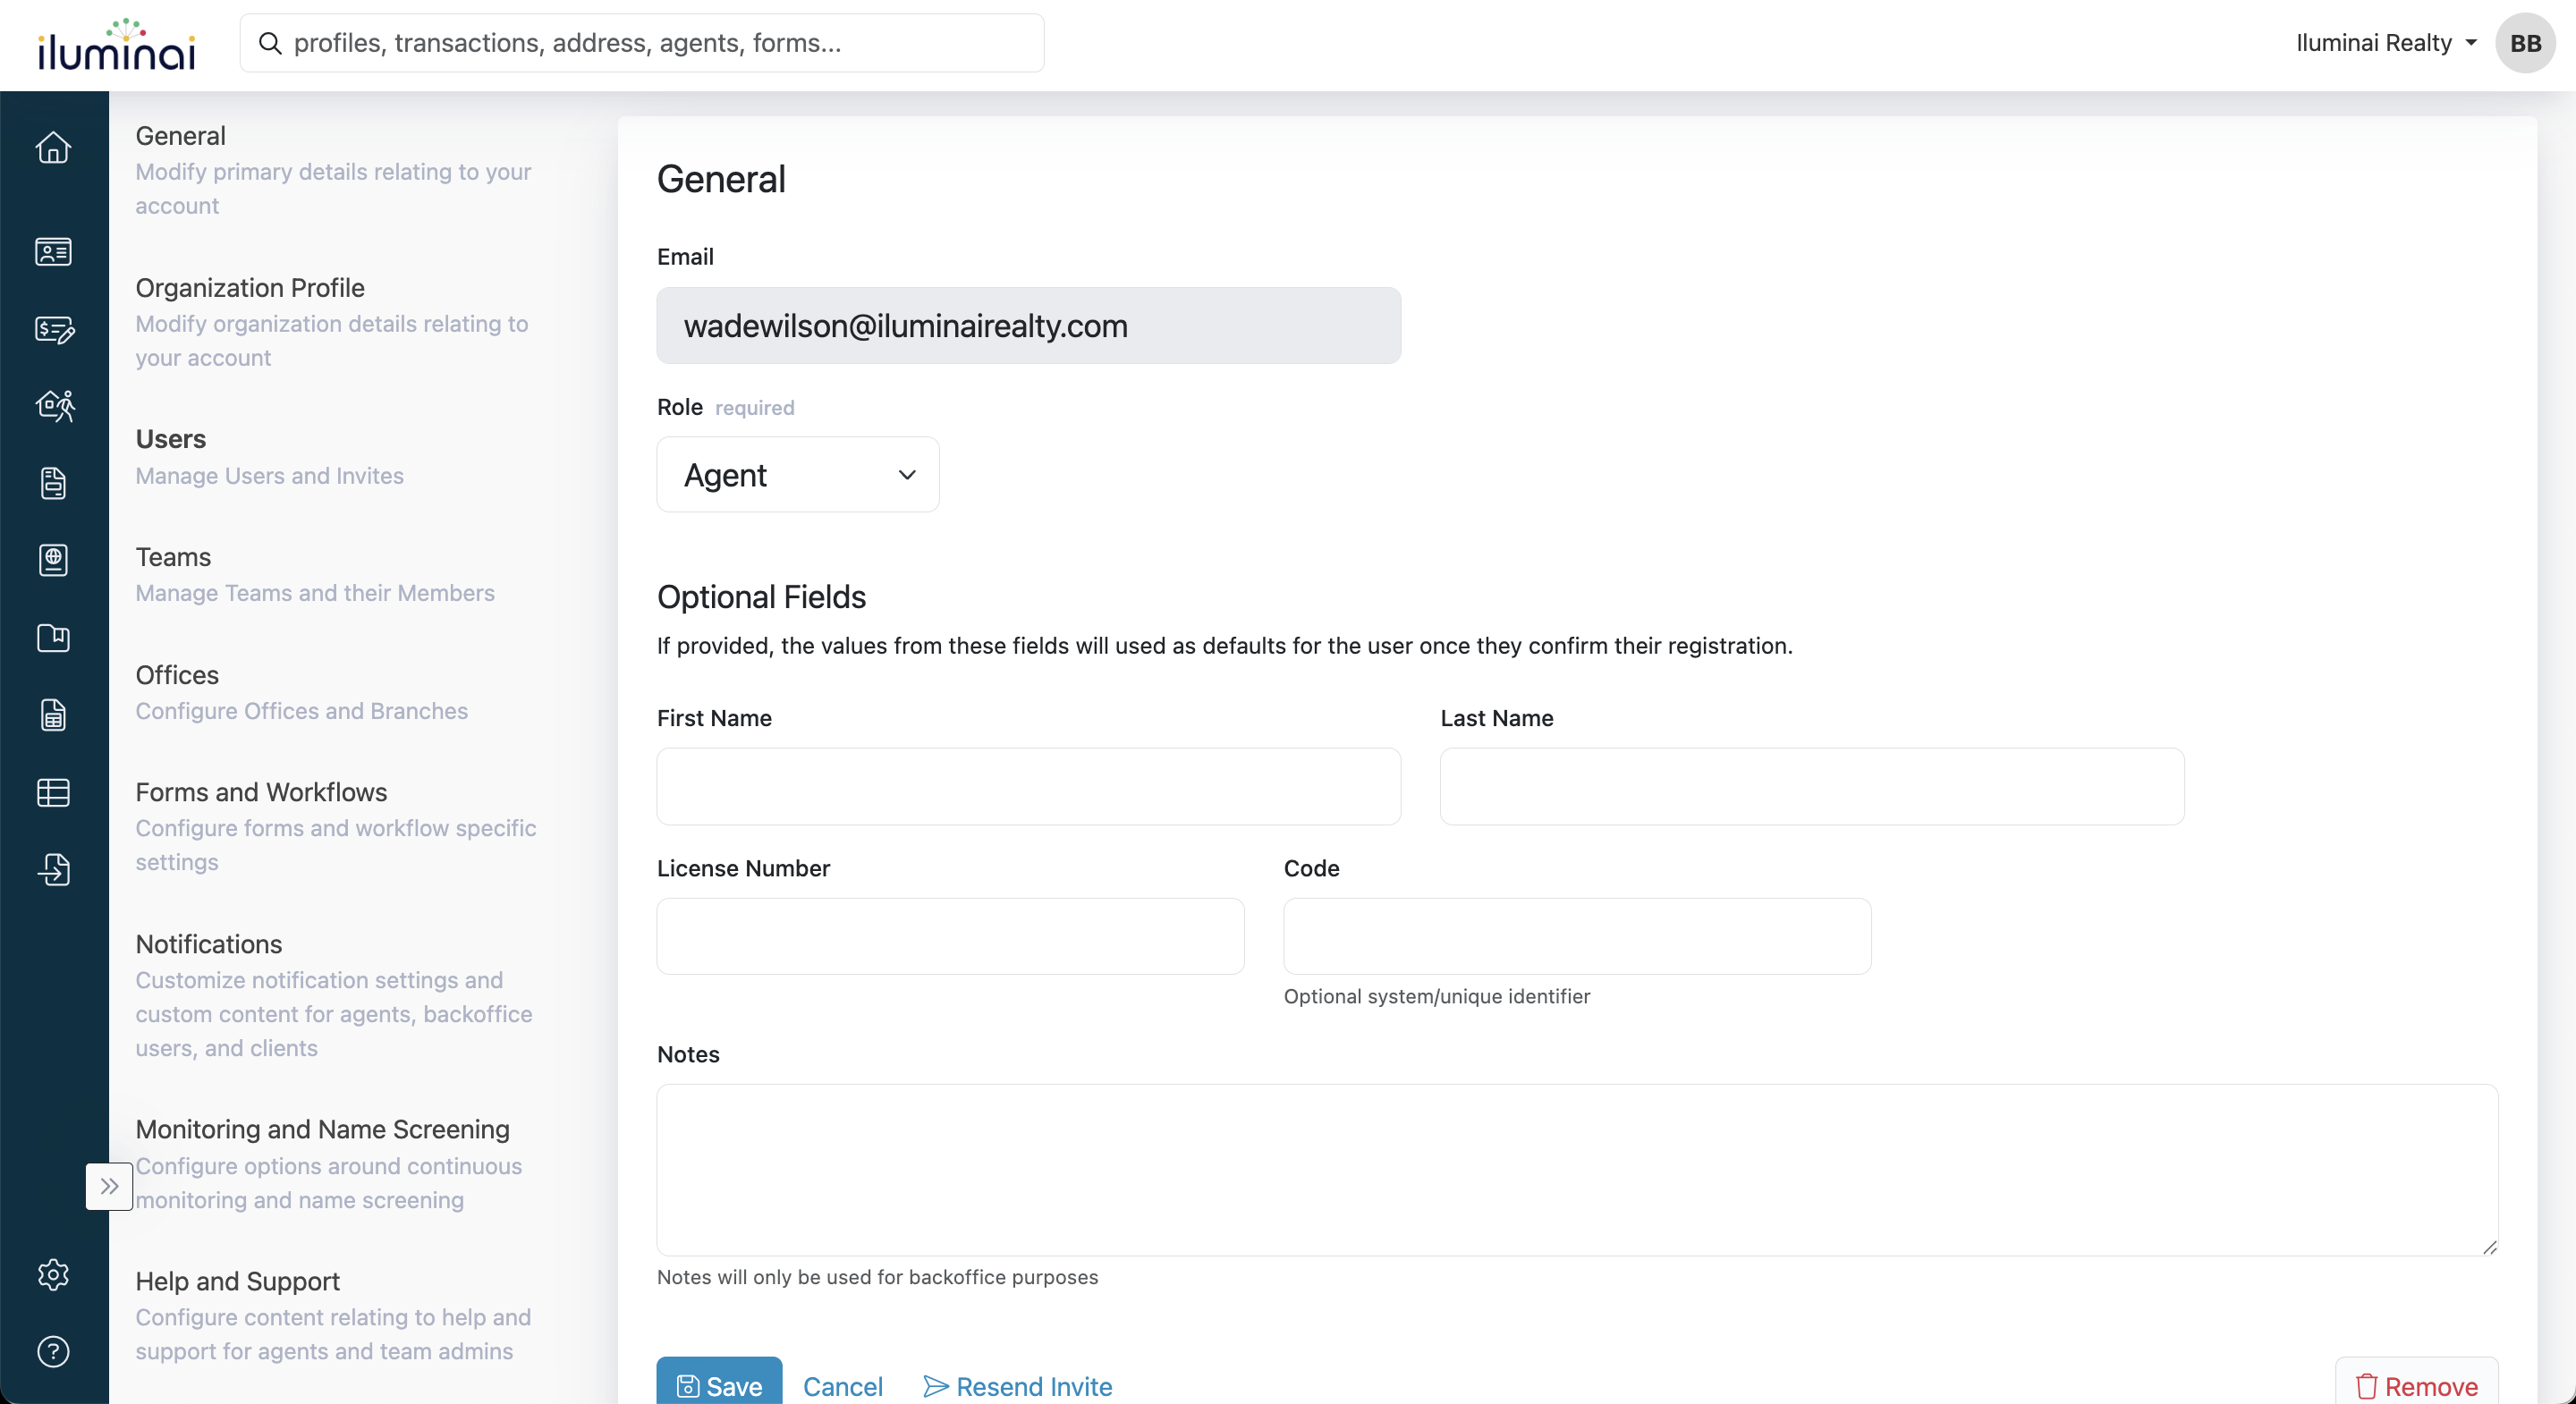
Task: Go to Forms and Workflows settings
Action: click(261, 792)
